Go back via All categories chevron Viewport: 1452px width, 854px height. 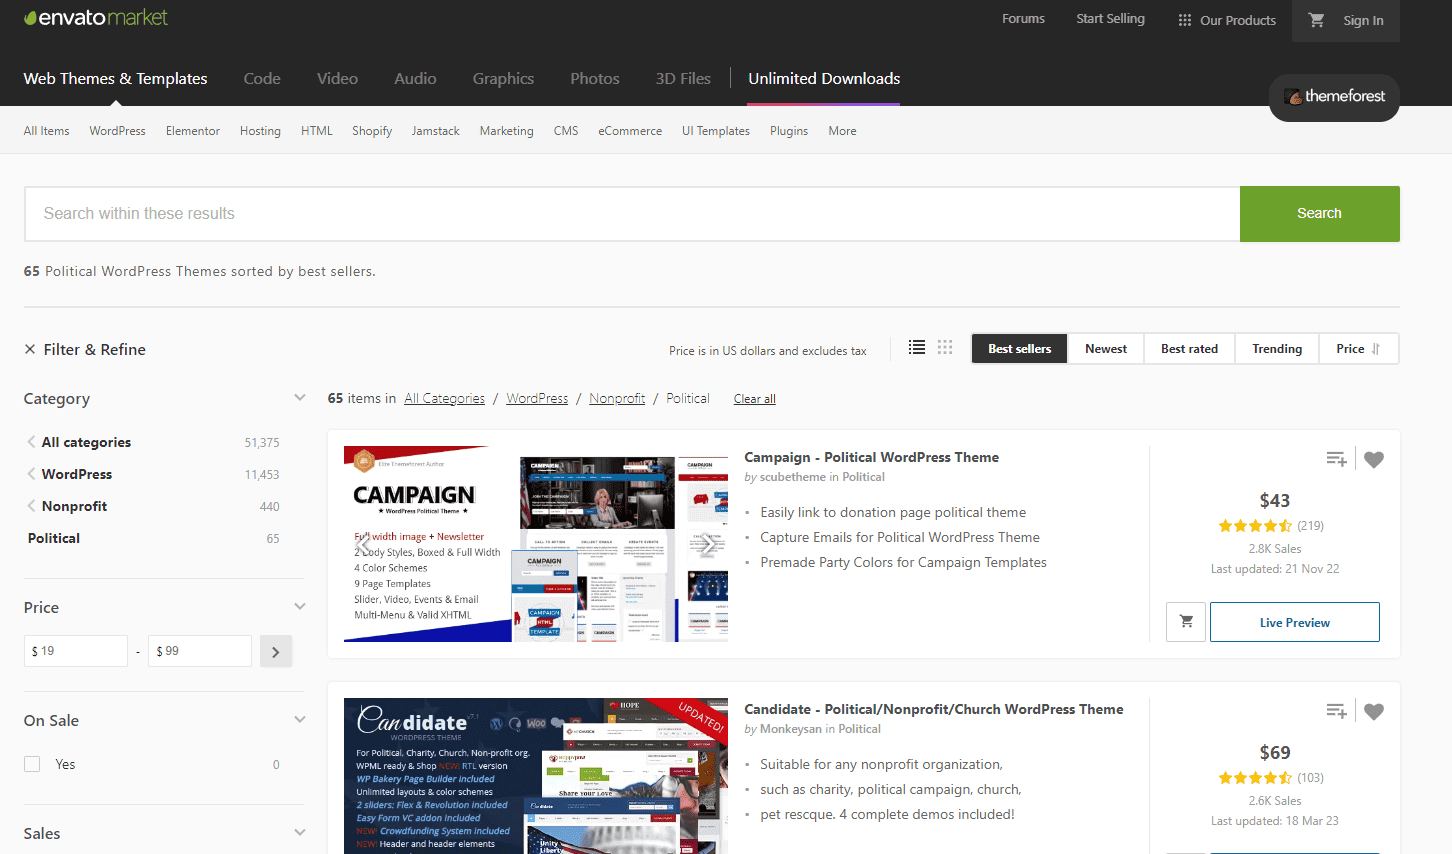click(31, 442)
